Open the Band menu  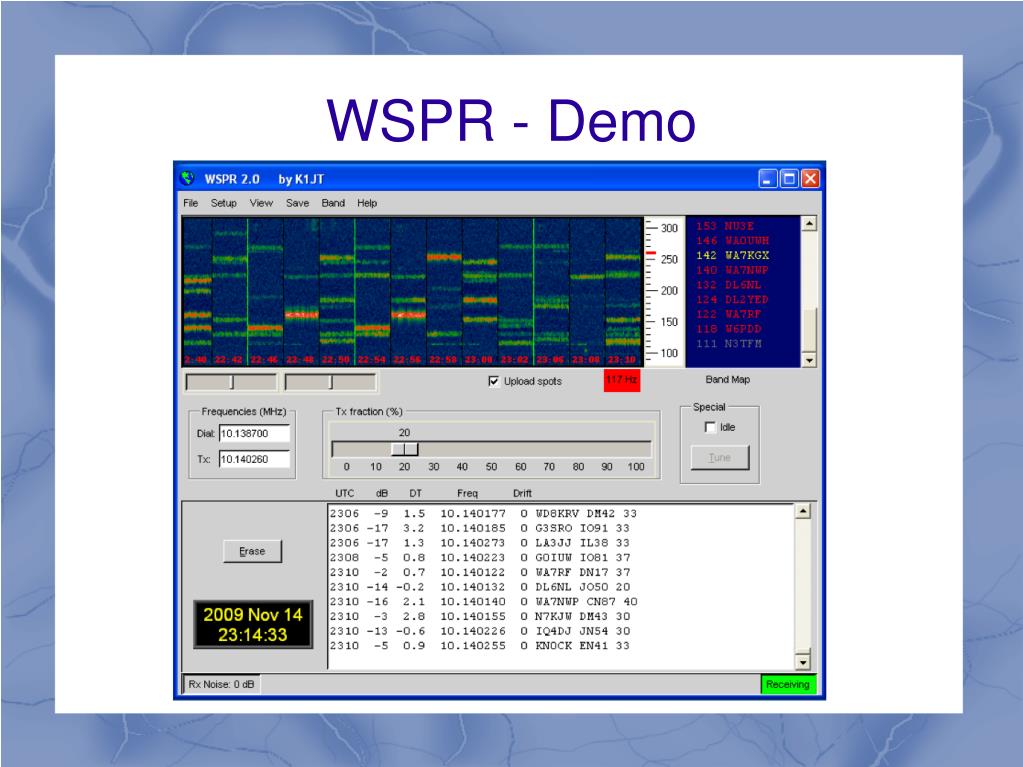(333, 203)
